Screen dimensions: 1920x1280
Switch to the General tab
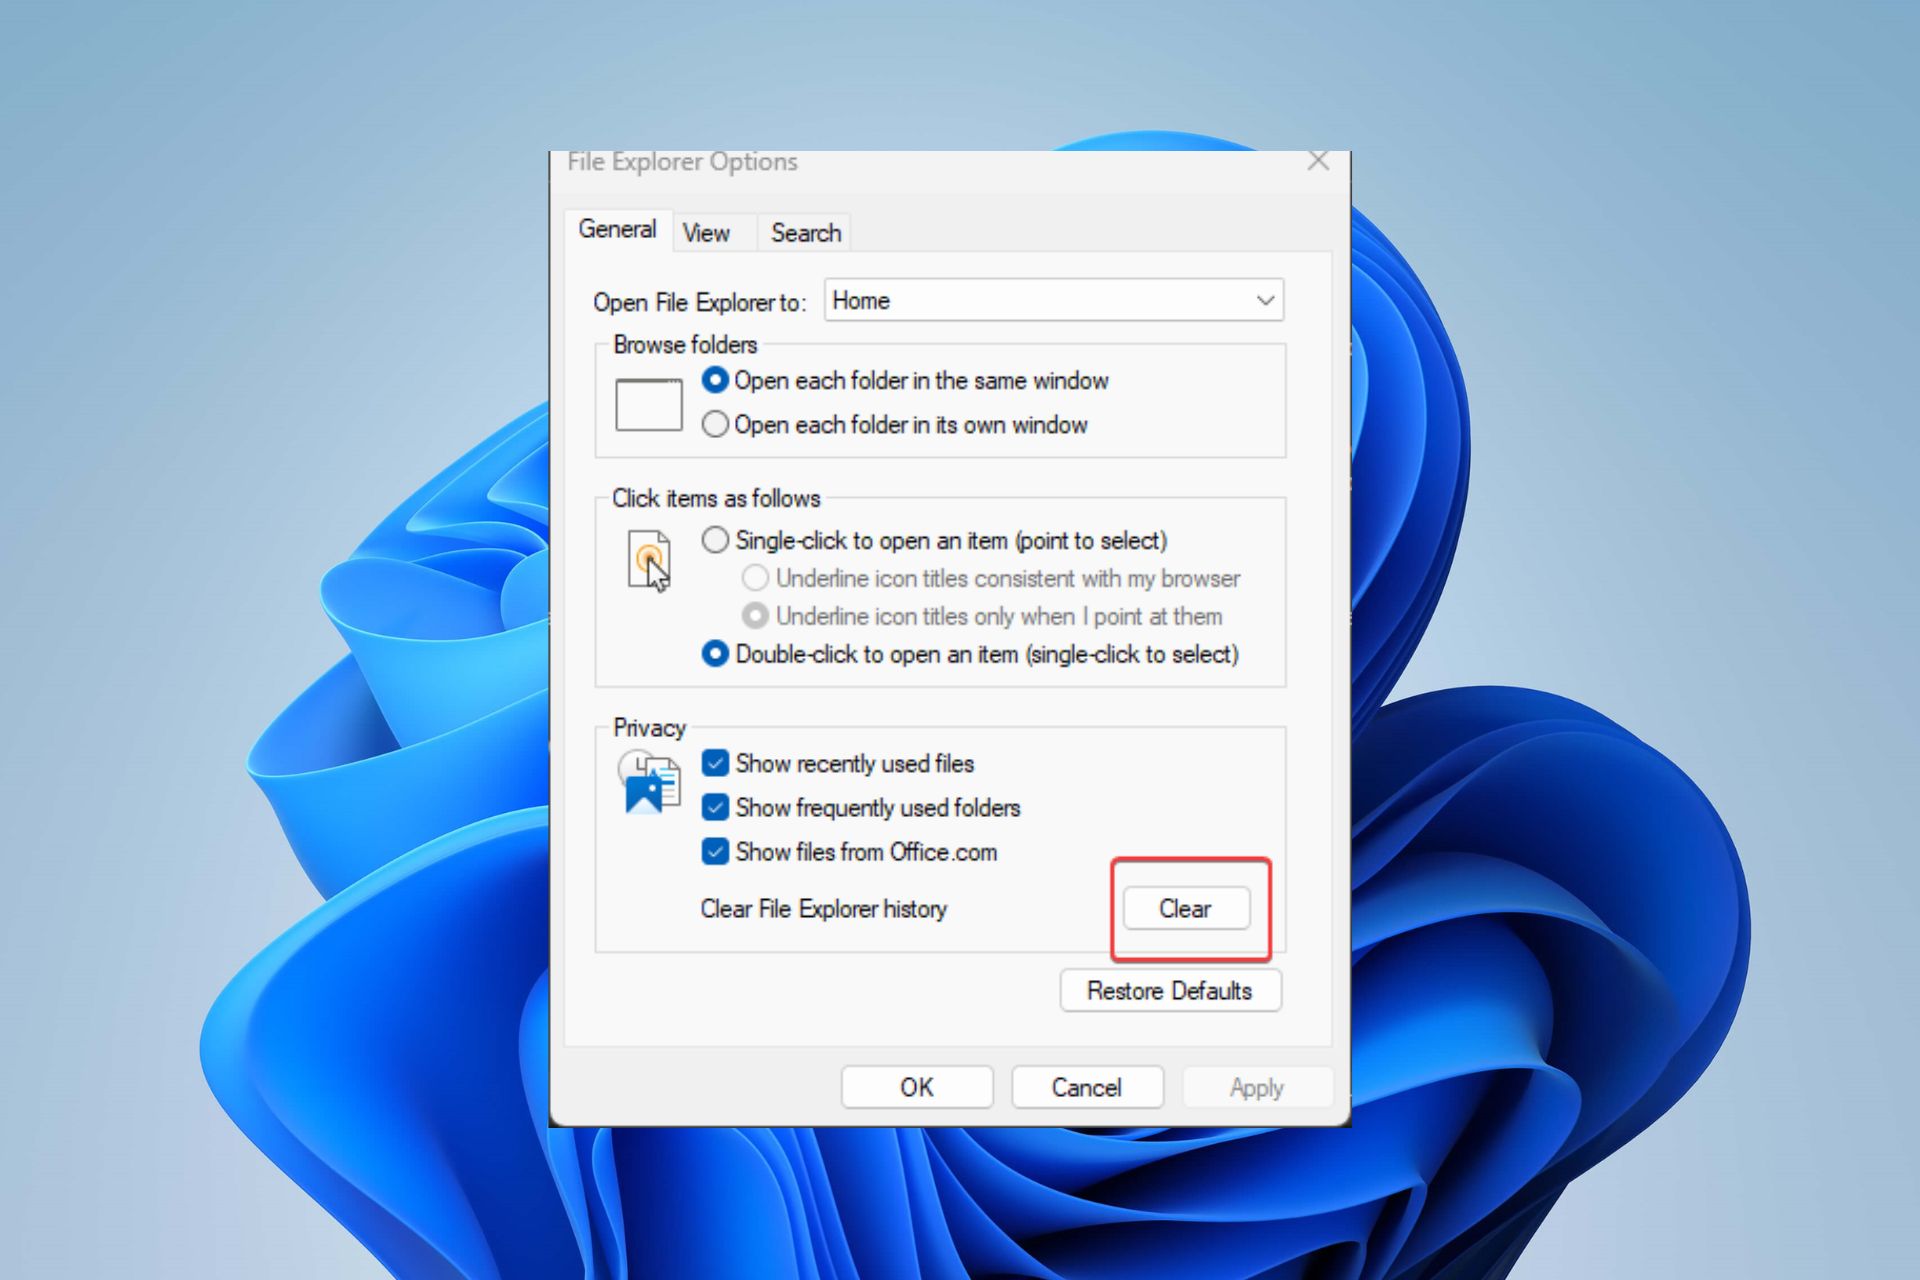point(617,230)
